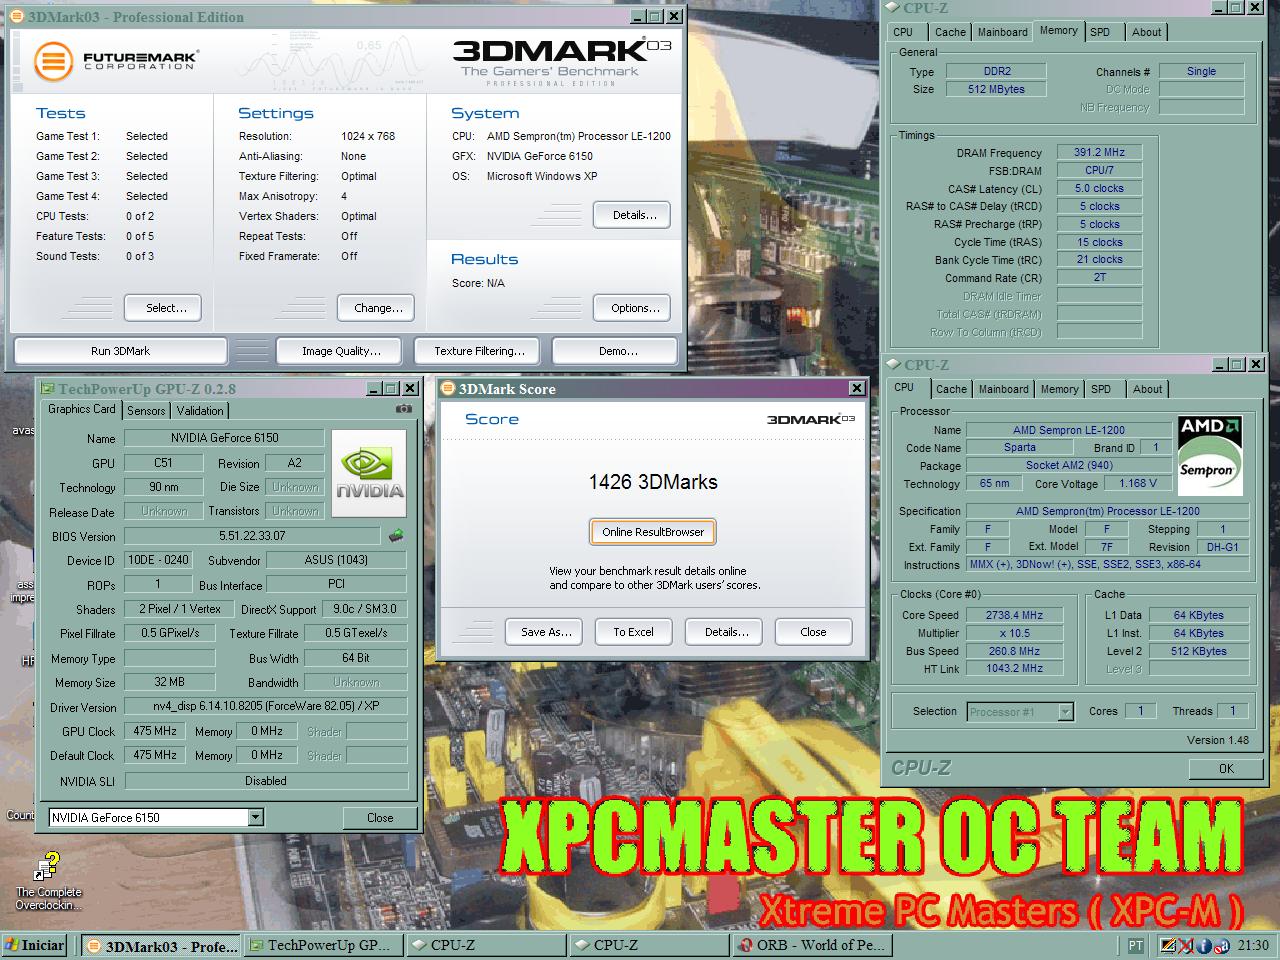Click the avast blocked tray icon
The image size is (1280, 960).
tap(1221, 945)
